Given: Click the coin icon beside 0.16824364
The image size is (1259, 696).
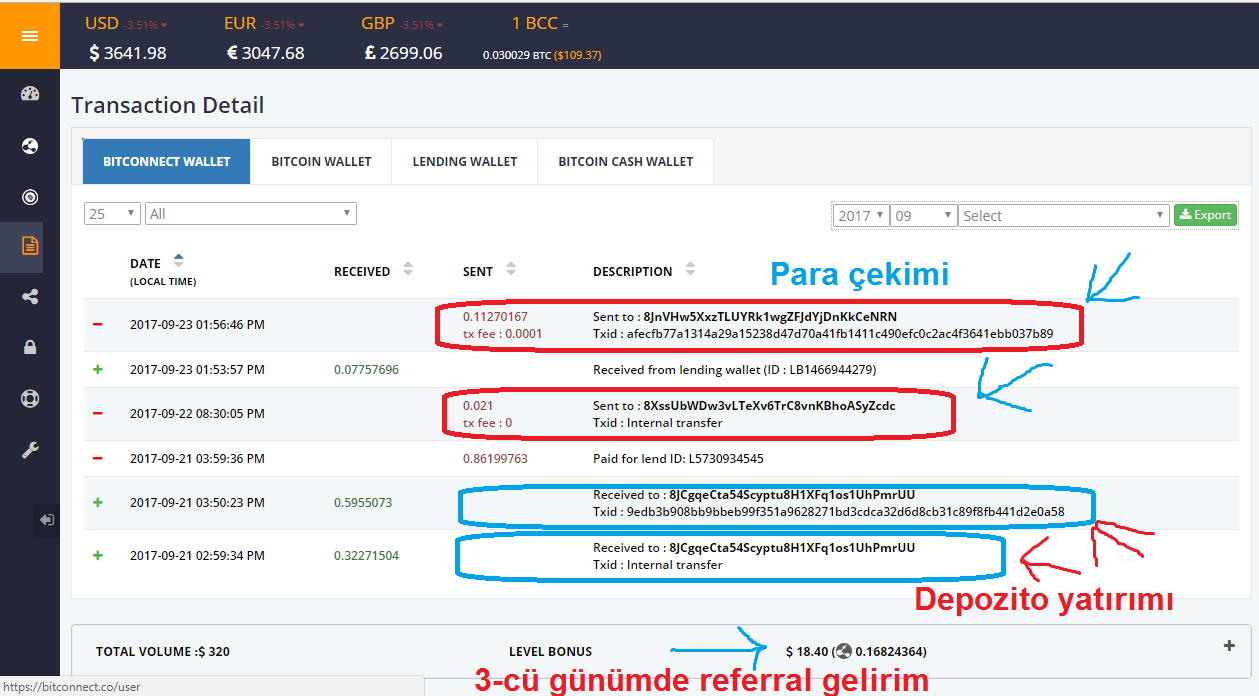Looking at the screenshot, I should [x=844, y=651].
